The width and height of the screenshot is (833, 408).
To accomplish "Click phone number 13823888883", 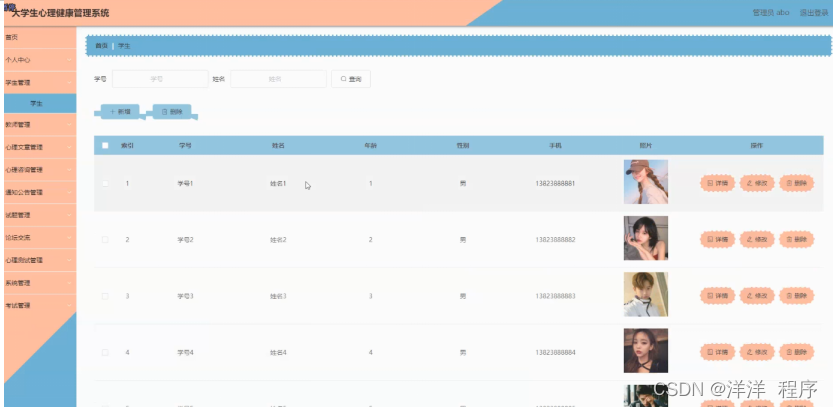I will coord(555,296).
